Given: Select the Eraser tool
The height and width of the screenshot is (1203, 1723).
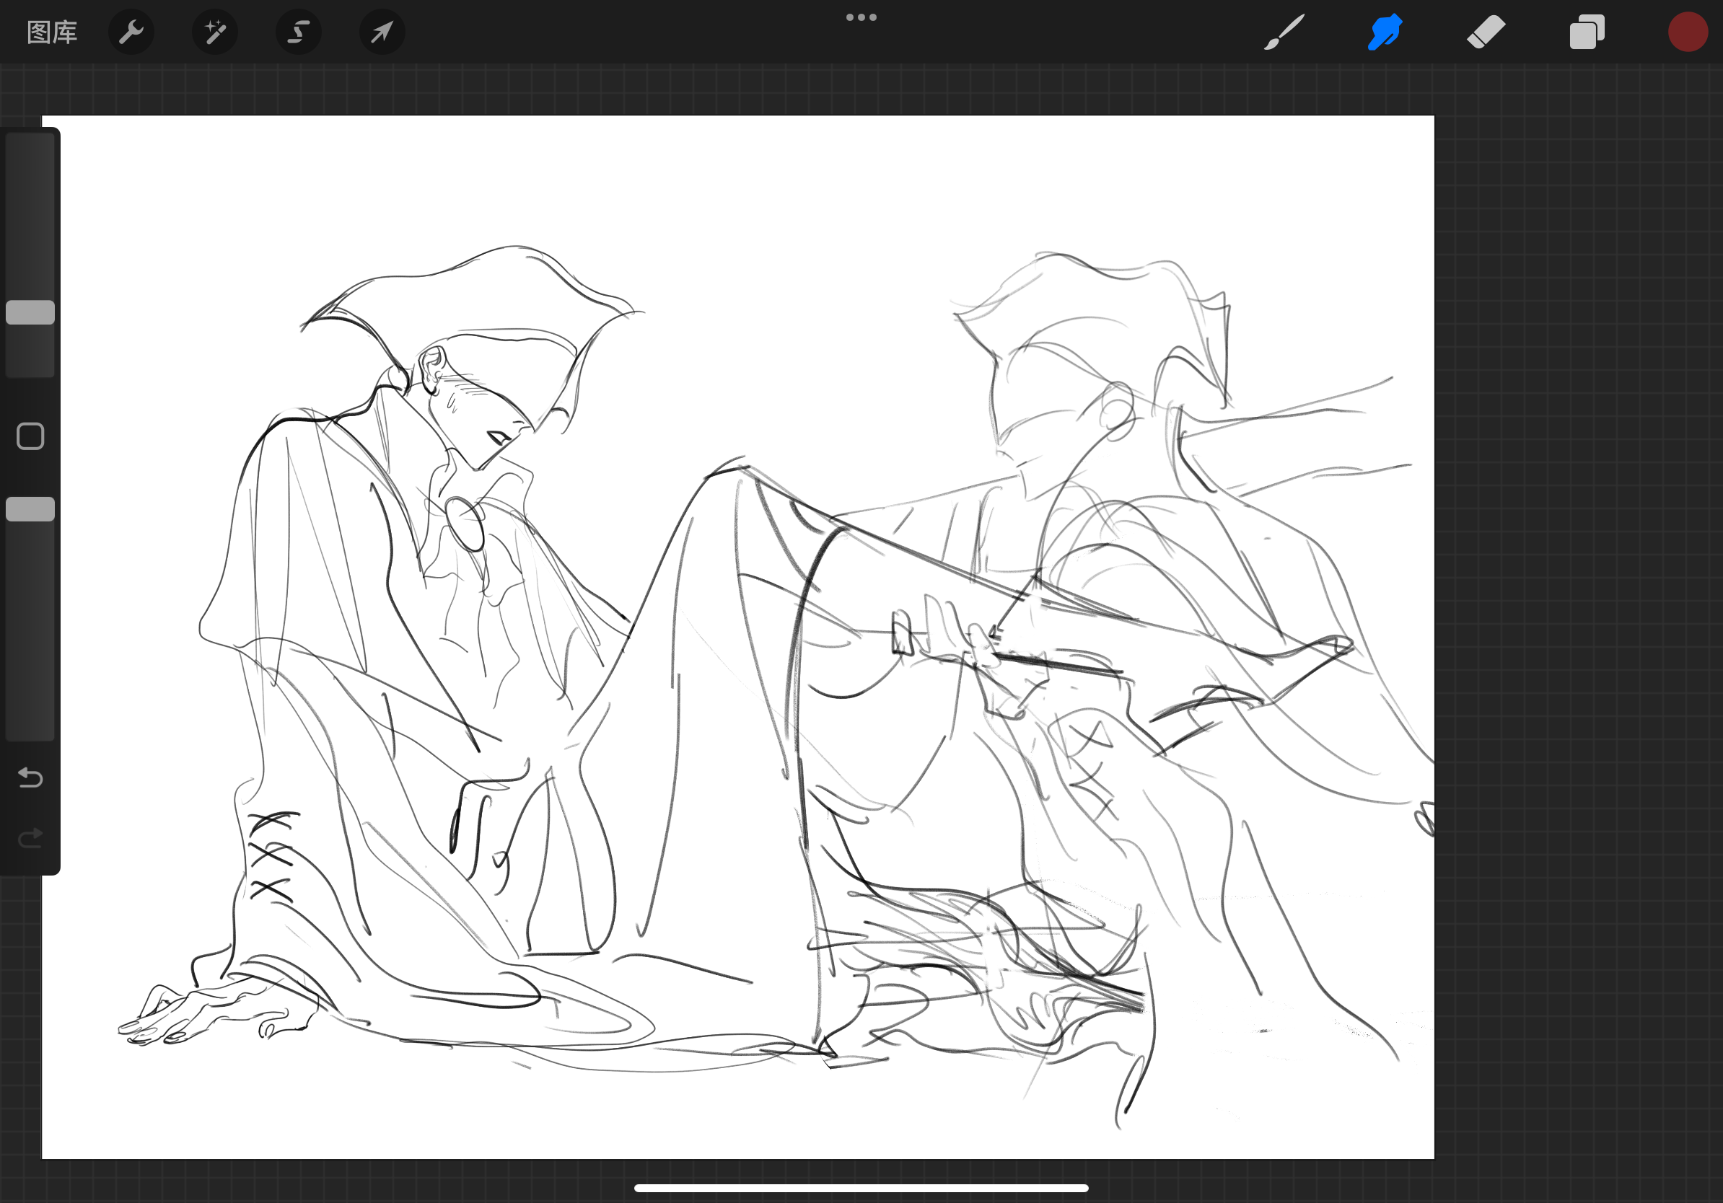Looking at the screenshot, I should [1486, 32].
